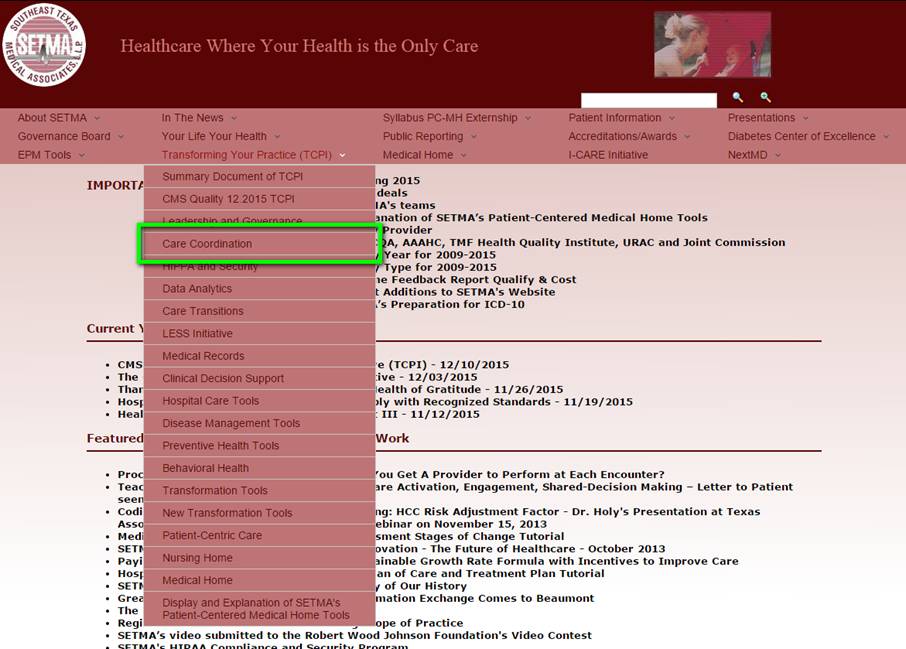The width and height of the screenshot is (906, 649).
Task: Open Preventive Health Tools entry
Action: 259,446
